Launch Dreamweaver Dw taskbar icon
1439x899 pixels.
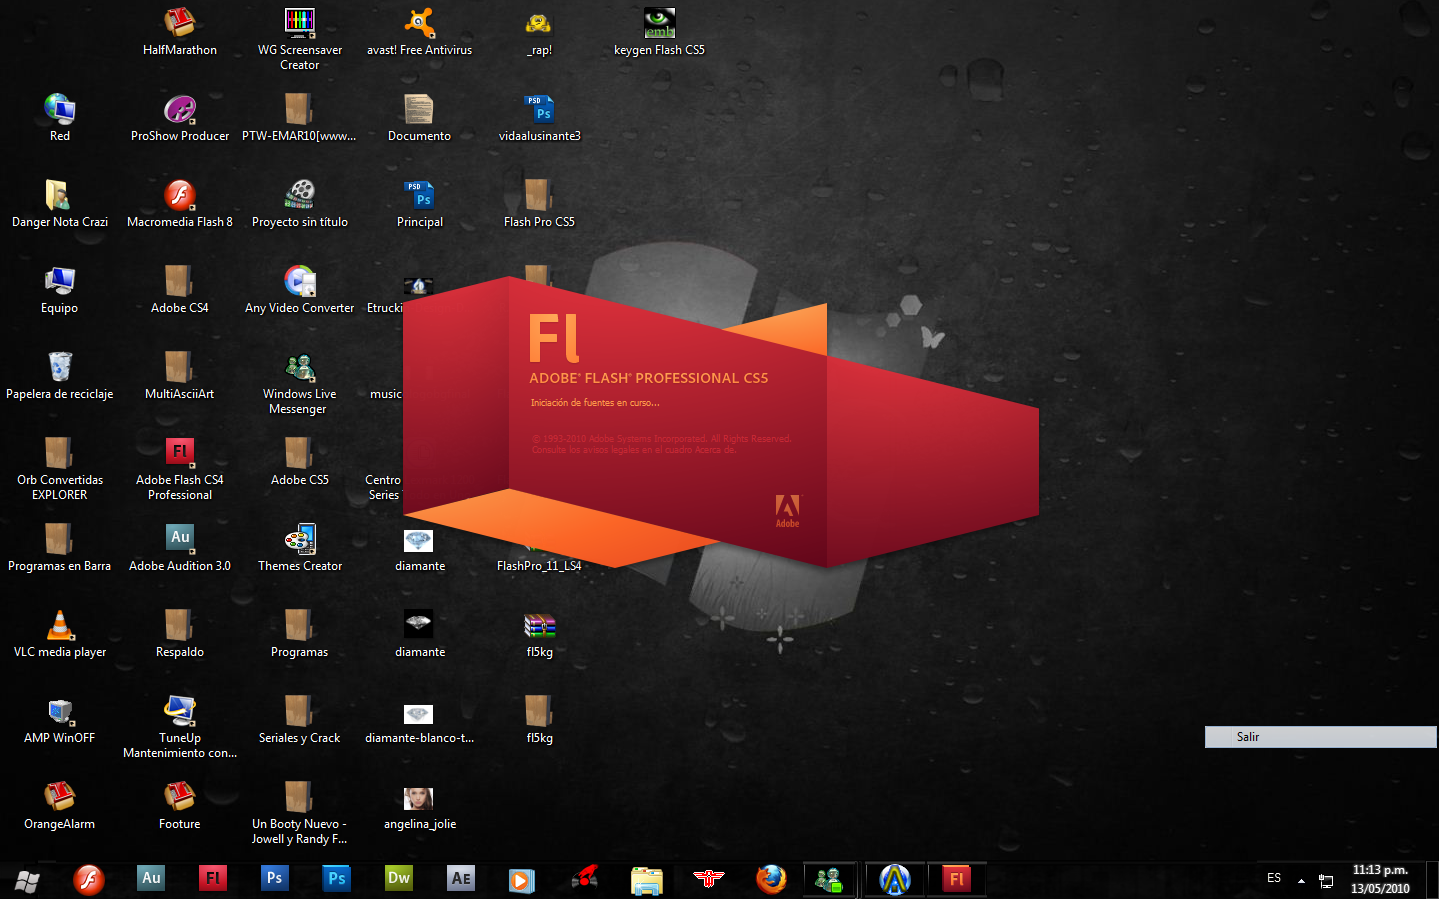click(399, 878)
